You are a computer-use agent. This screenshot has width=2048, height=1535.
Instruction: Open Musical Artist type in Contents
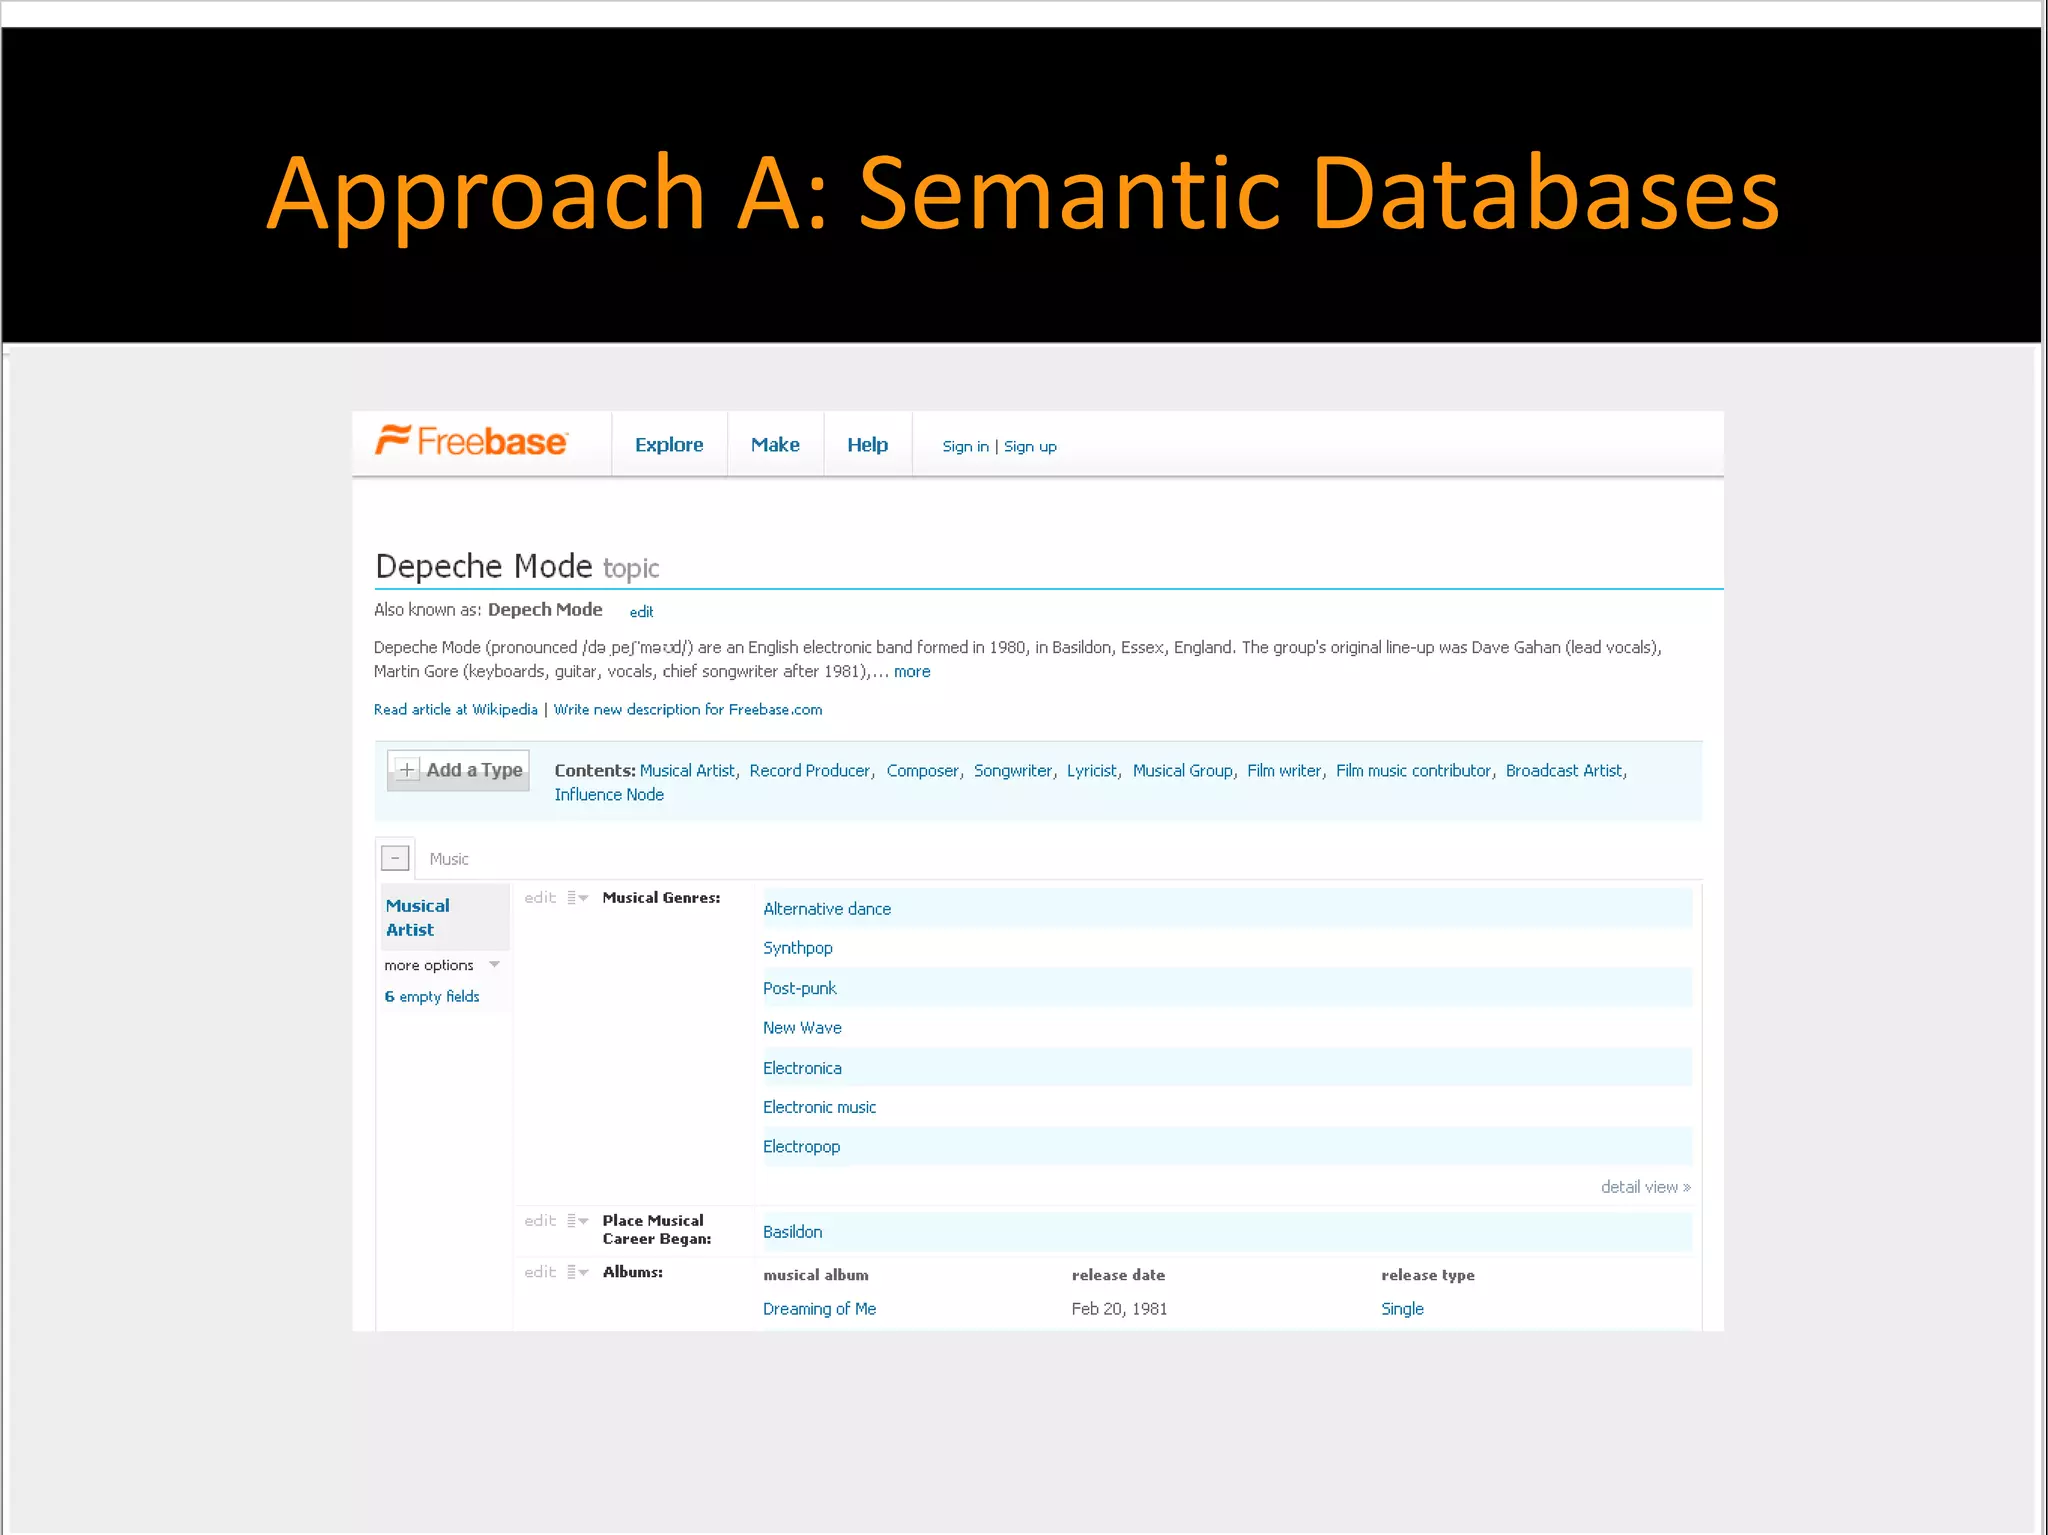pos(687,771)
